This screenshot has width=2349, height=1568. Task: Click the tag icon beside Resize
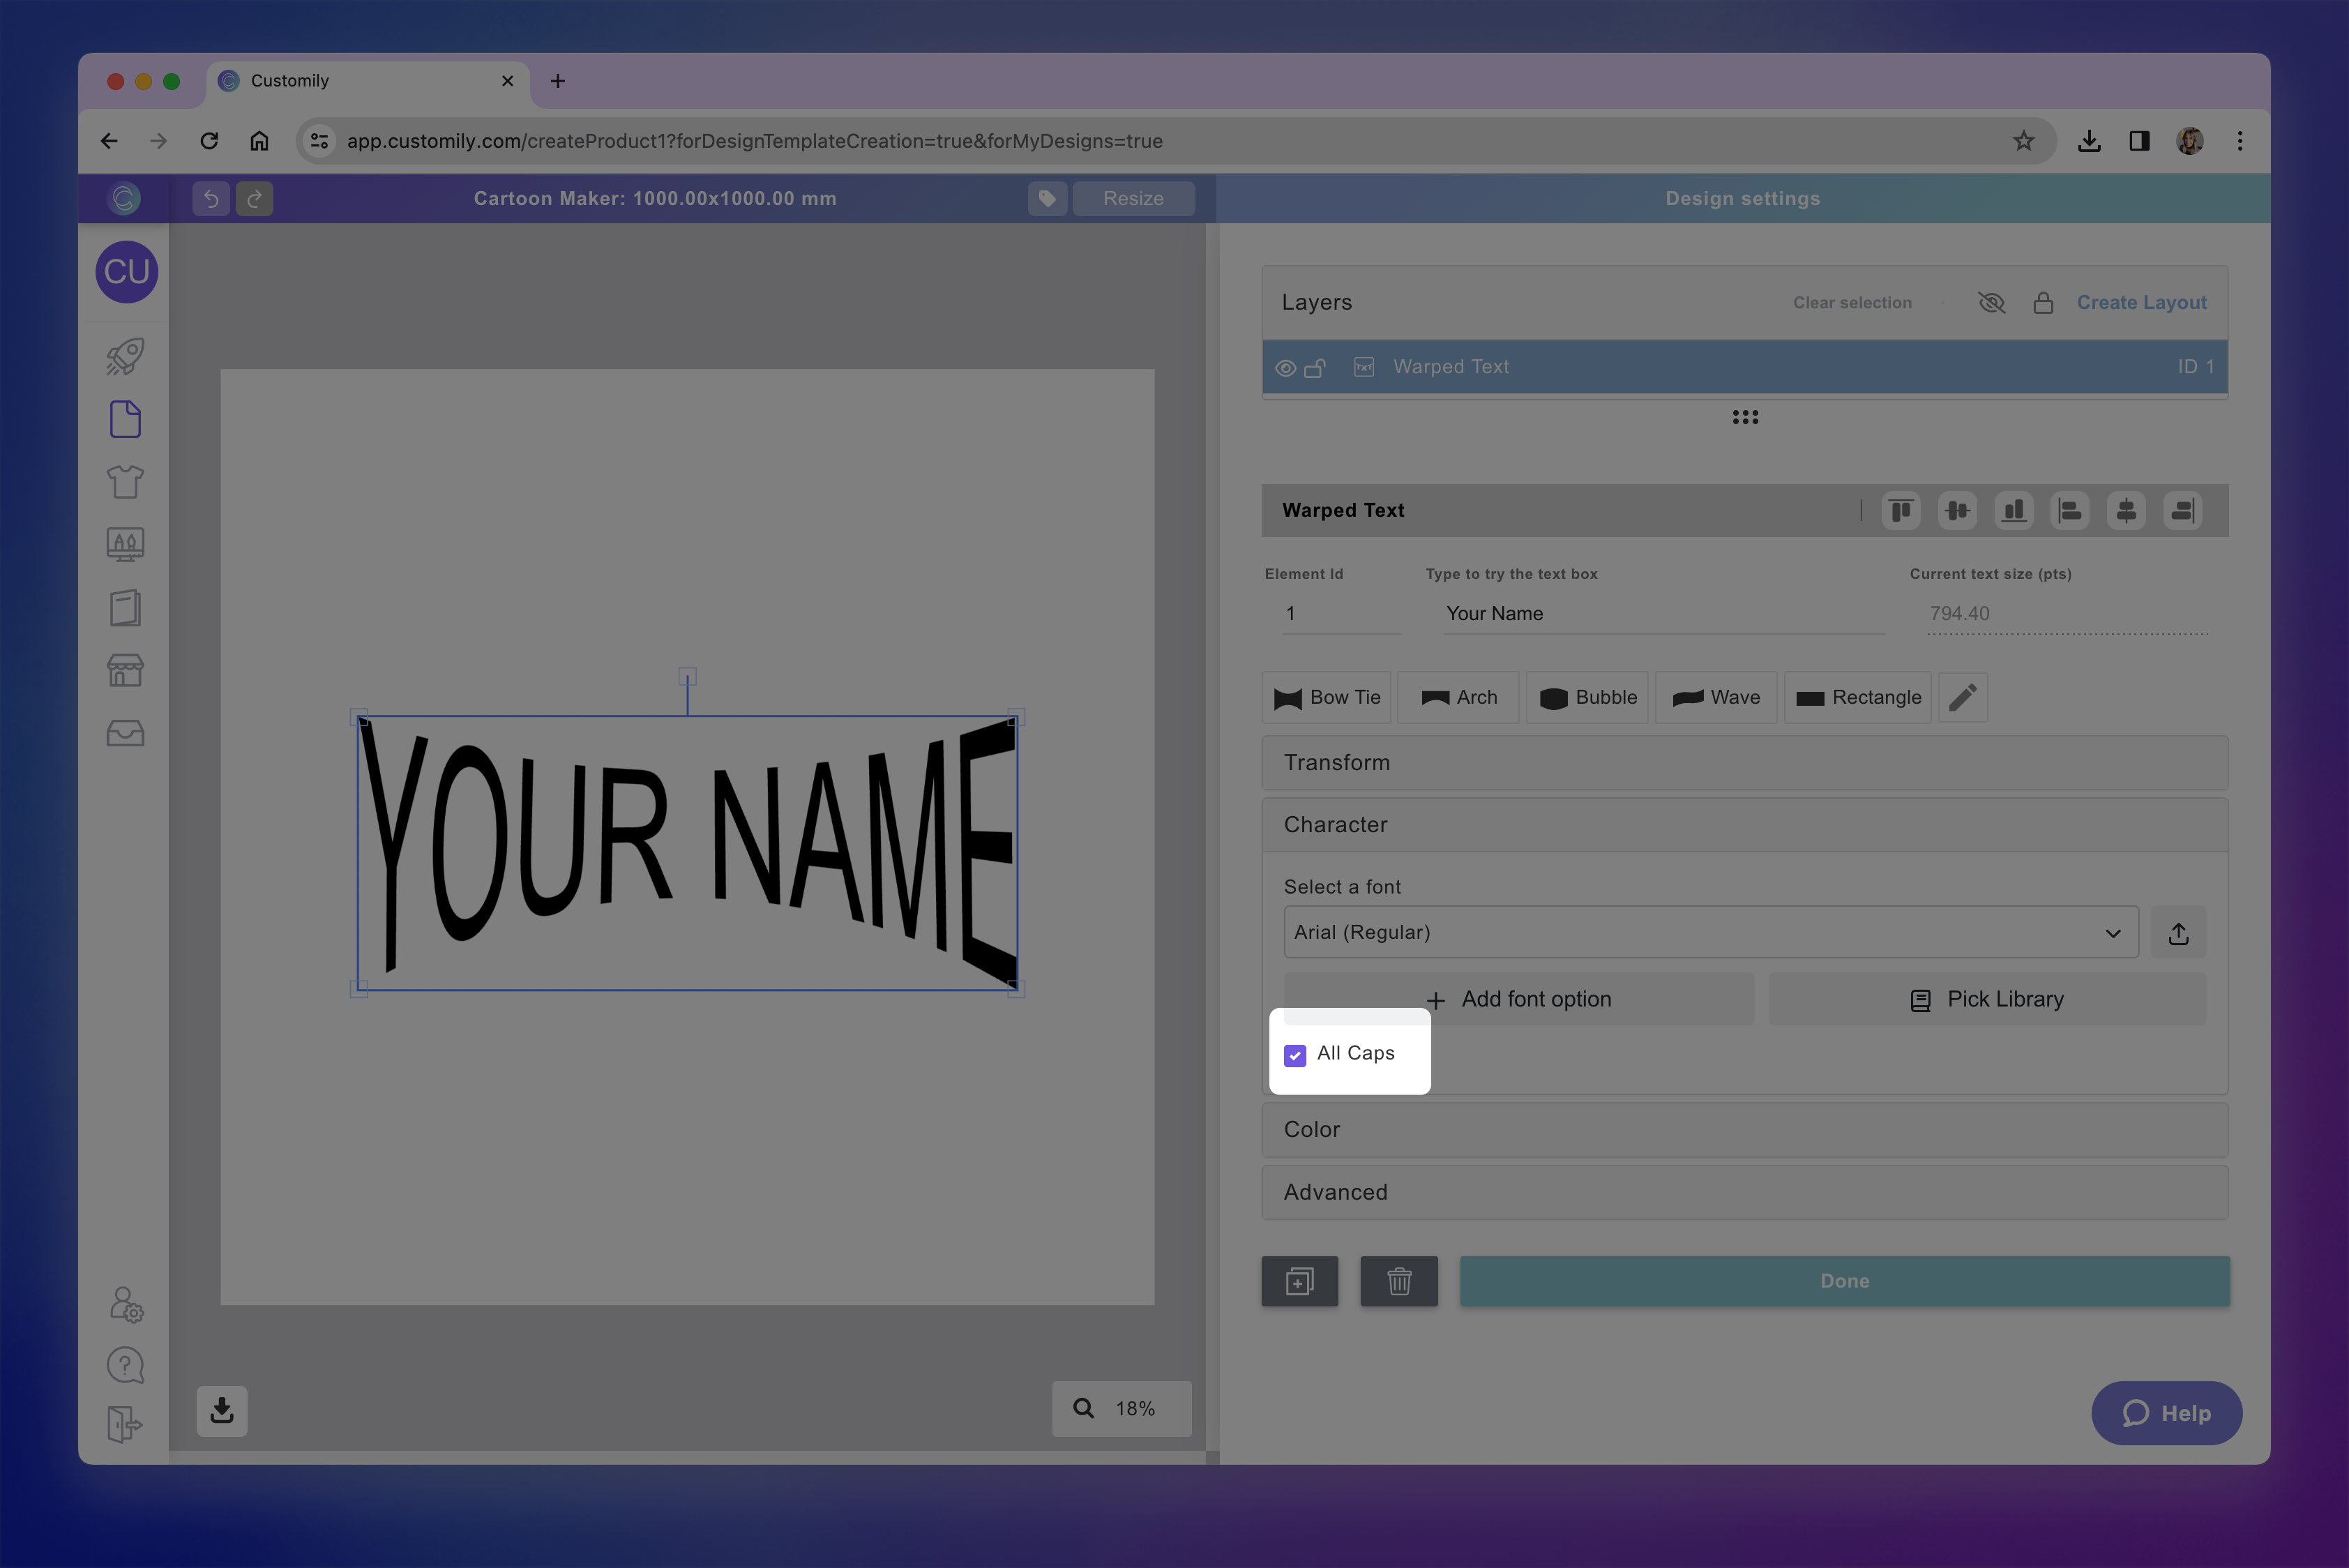pyautogui.click(x=1047, y=199)
